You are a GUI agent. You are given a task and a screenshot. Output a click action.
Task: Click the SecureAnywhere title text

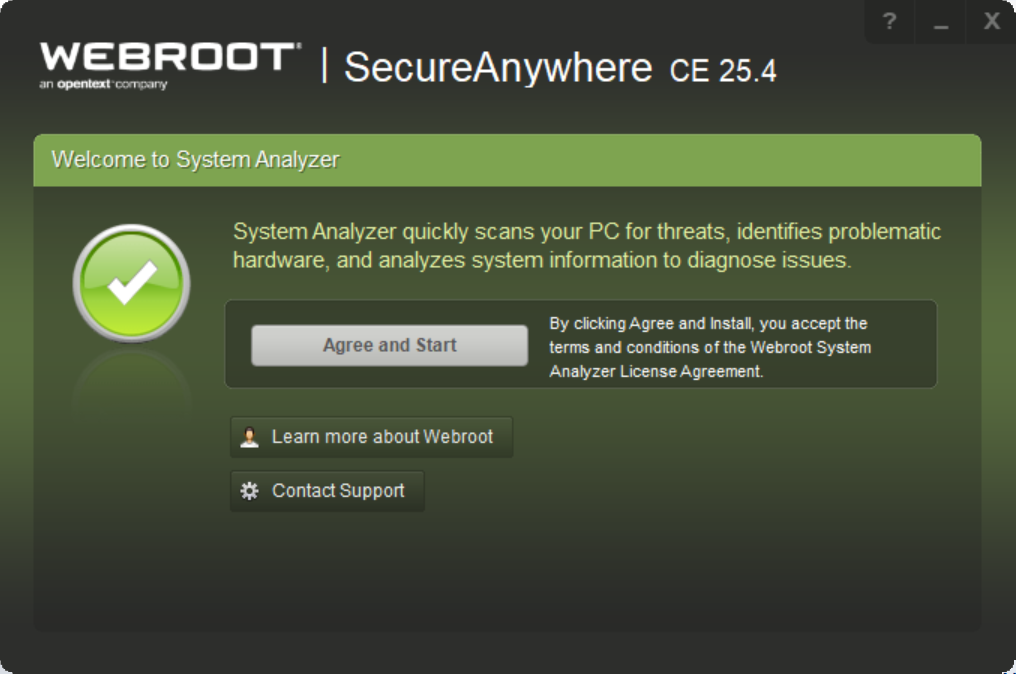tap(498, 69)
